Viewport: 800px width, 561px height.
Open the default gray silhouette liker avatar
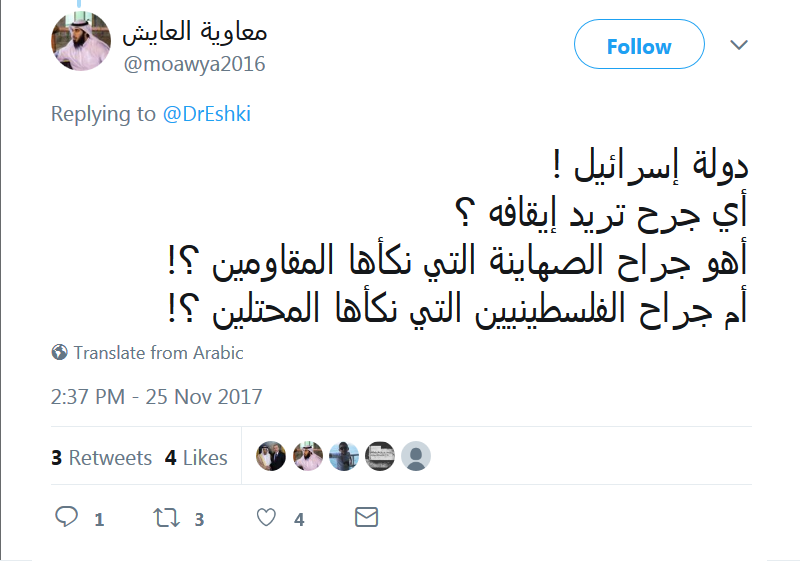coord(416,457)
